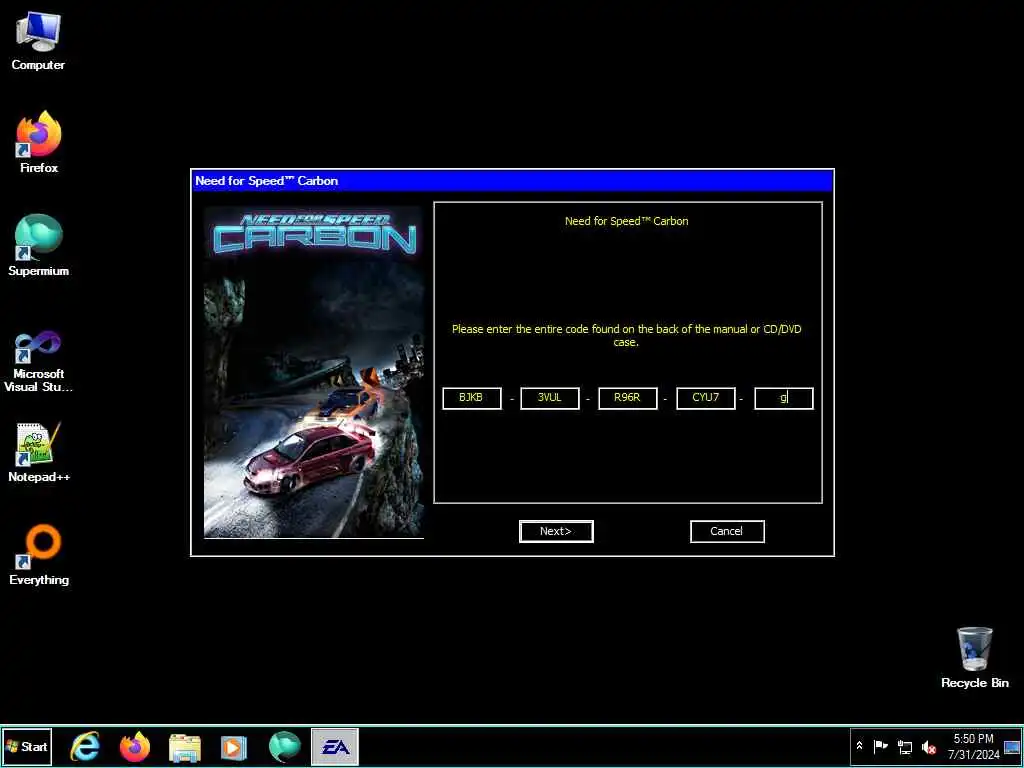Open the Supermium desktop shortcut
This screenshot has width=1024, height=768.
click(x=39, y=246)
